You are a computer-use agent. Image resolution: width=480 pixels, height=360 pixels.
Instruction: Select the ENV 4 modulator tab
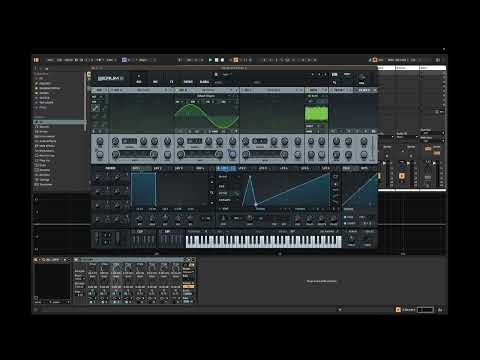[x=200, y=168]
